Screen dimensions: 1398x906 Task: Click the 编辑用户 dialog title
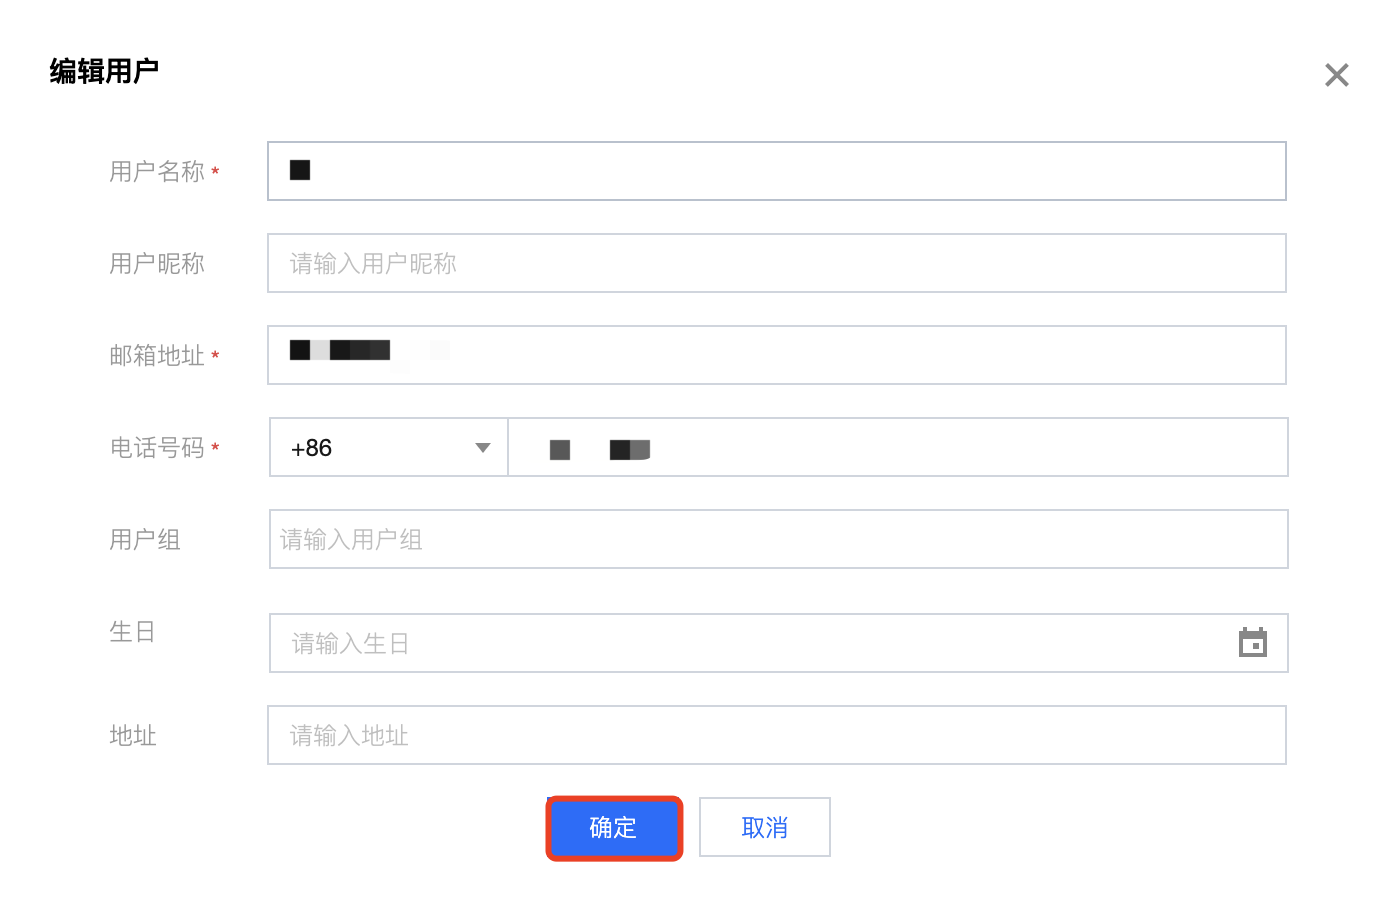tap(104, 71)
